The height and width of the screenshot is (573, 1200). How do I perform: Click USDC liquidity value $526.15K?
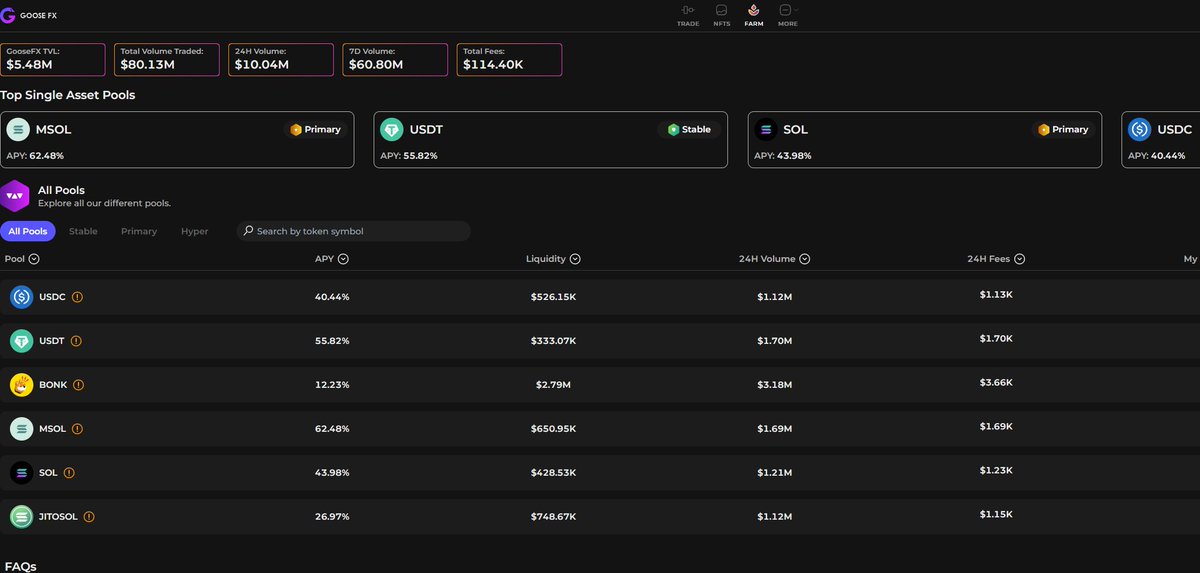[x=553, y=297]
